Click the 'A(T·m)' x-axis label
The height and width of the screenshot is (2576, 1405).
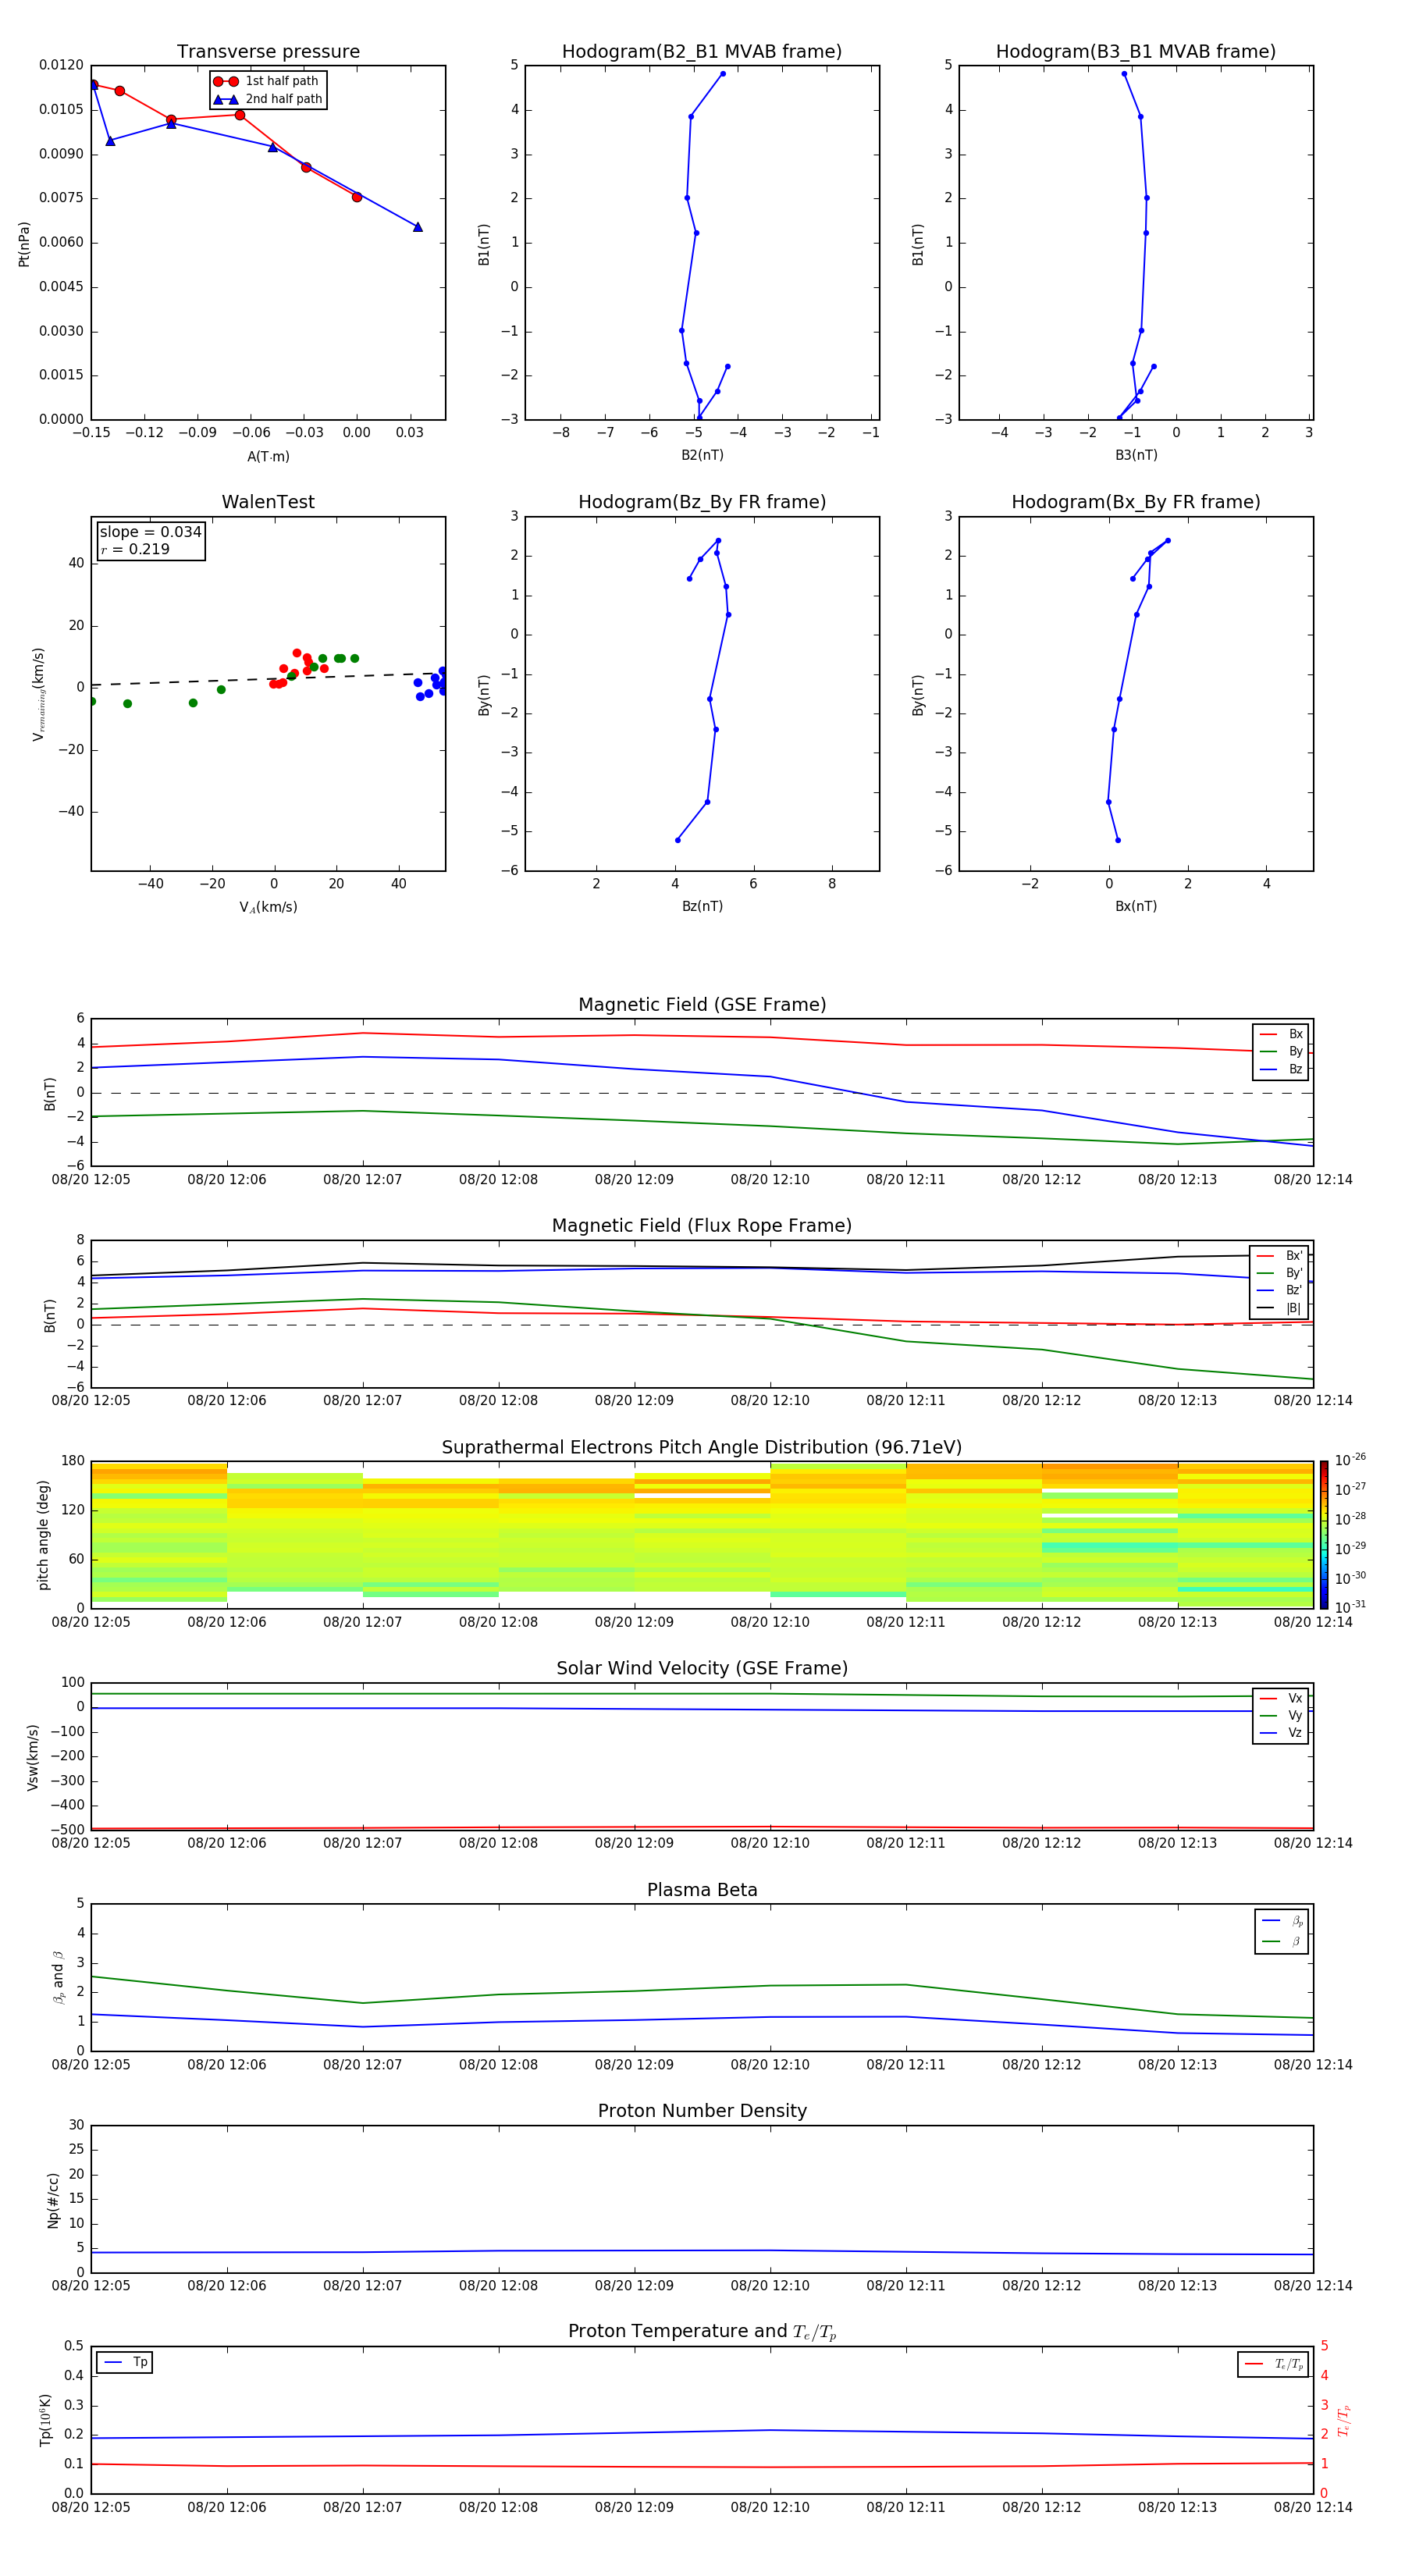[x=268, y=457]
